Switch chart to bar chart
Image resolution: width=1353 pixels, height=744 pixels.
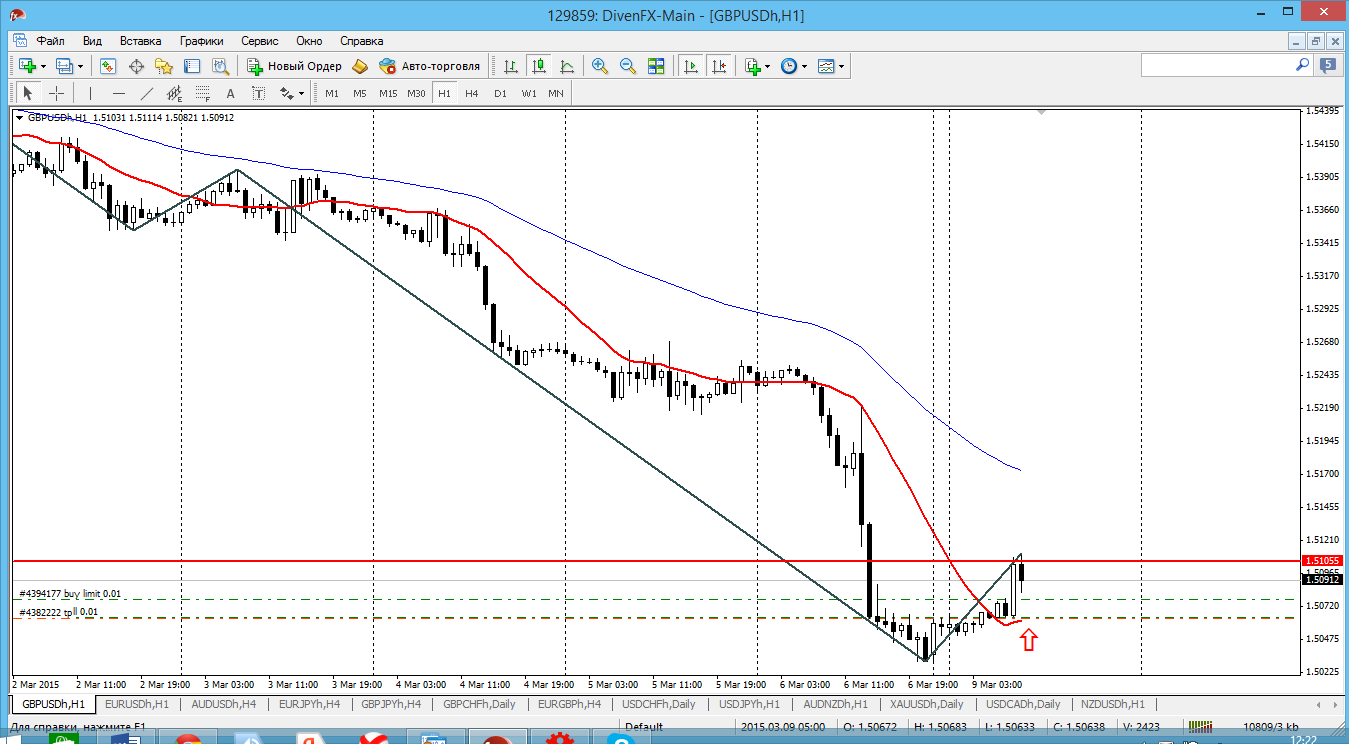[511, 66]
